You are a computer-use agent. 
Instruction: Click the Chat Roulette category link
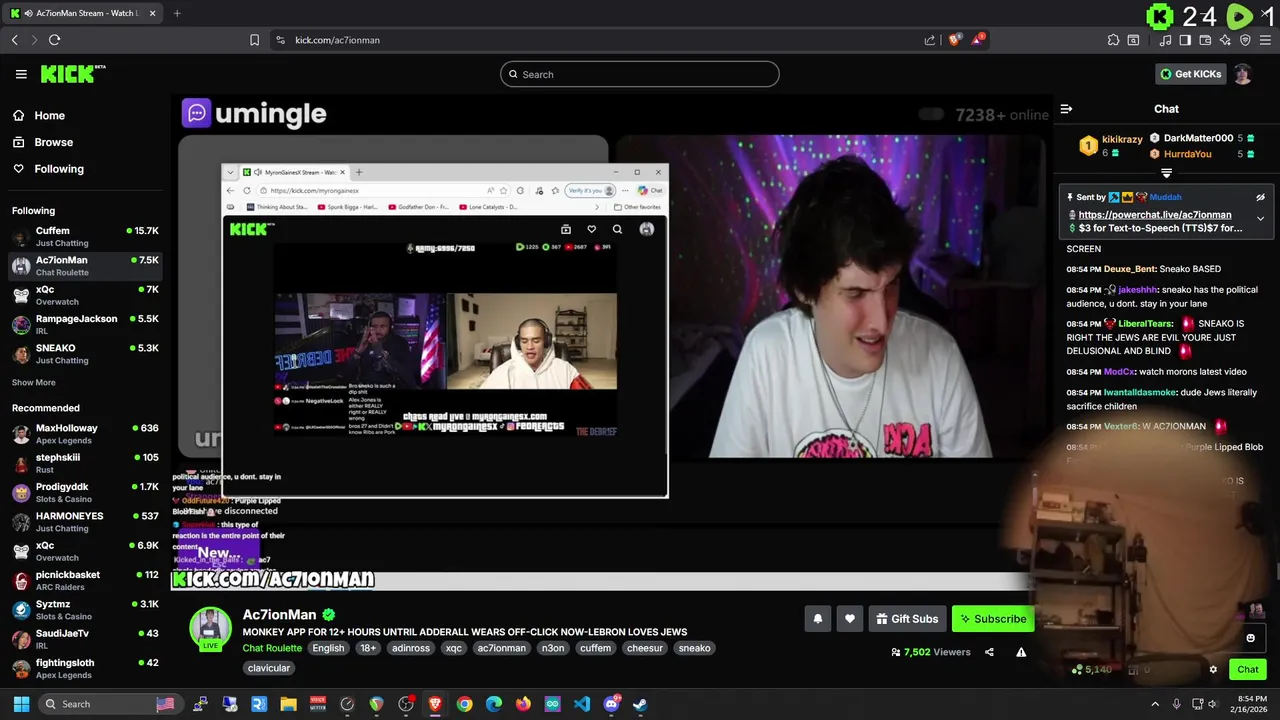tap(272, 648)
